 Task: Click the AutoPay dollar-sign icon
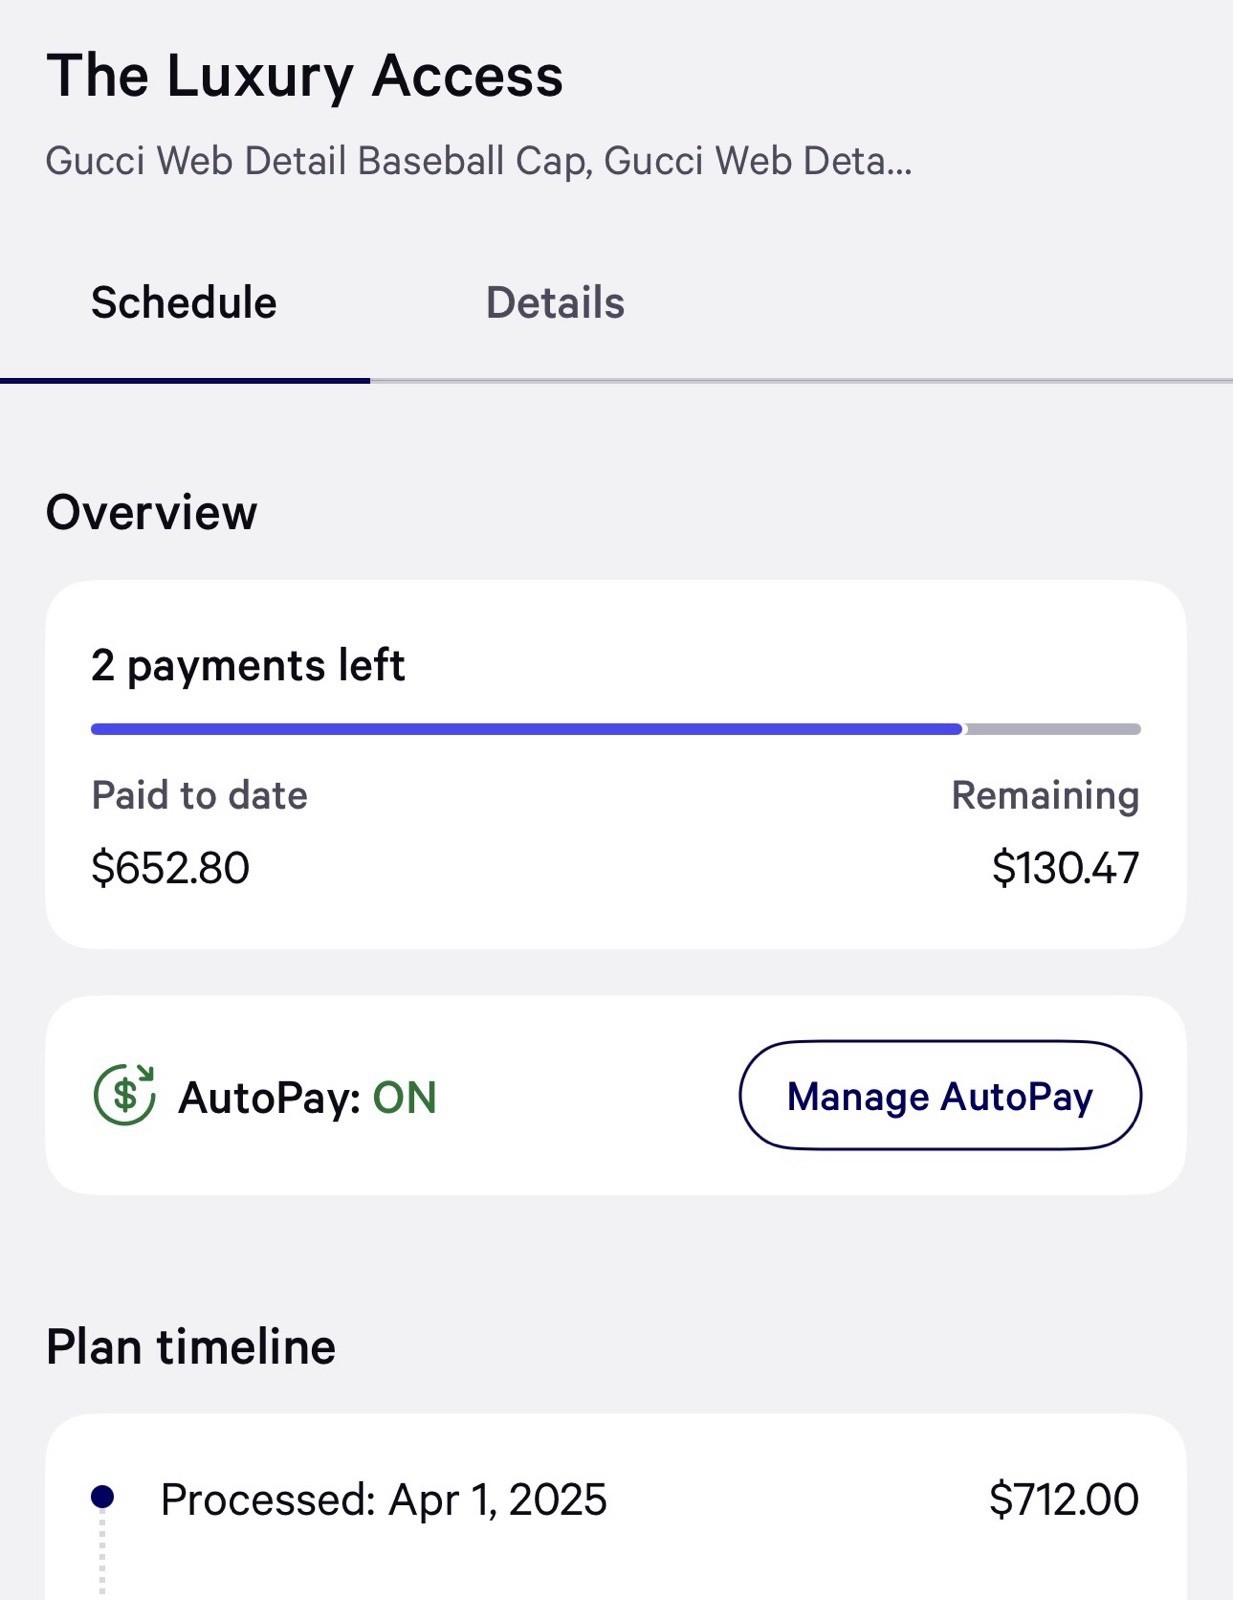[124, 1095]
